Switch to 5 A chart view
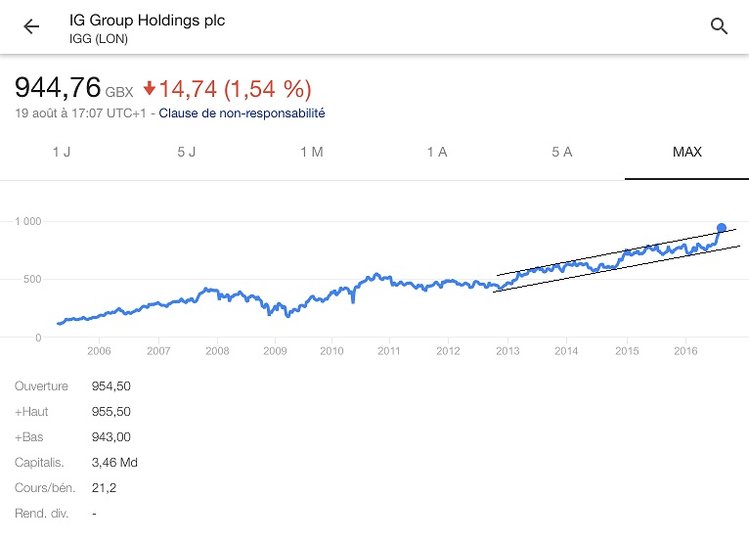The image size is (749, 542). pos(562,152)
